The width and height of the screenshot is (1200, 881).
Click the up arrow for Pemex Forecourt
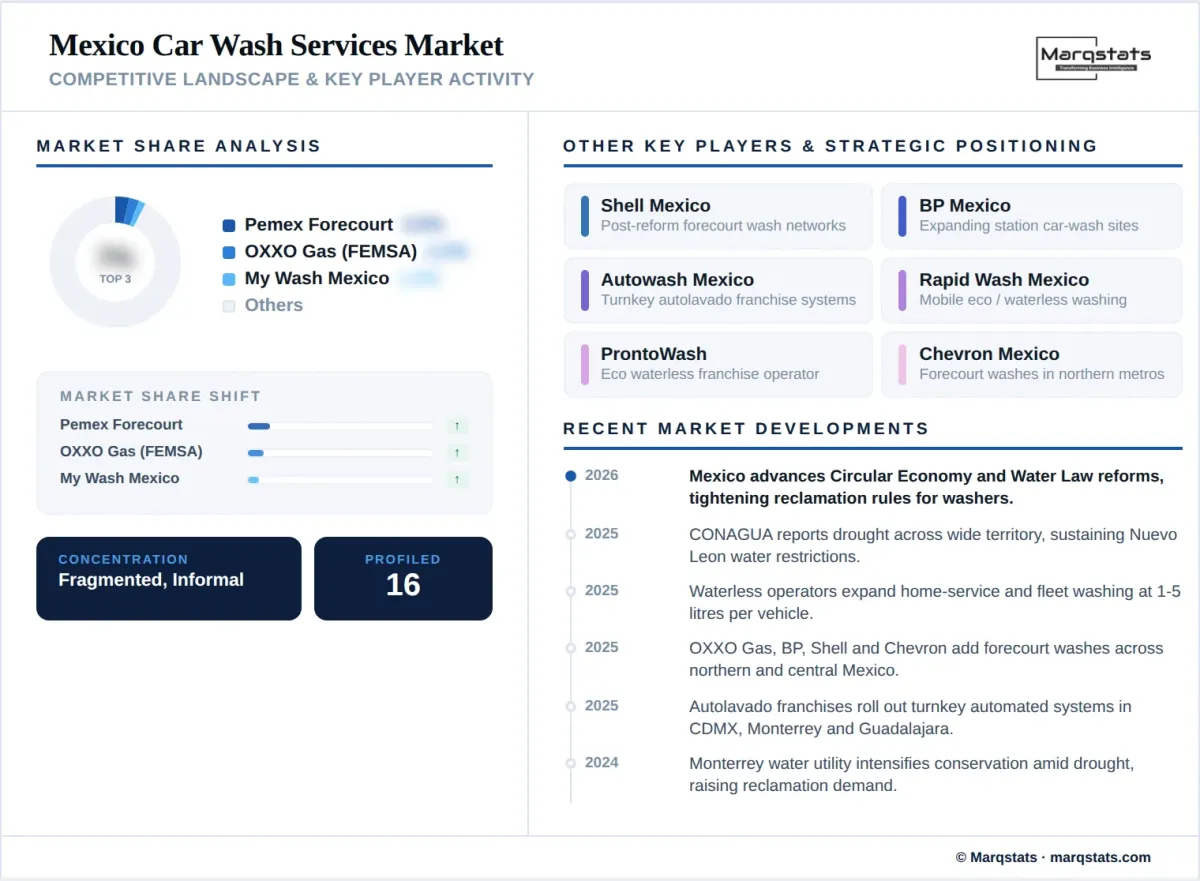457,426
